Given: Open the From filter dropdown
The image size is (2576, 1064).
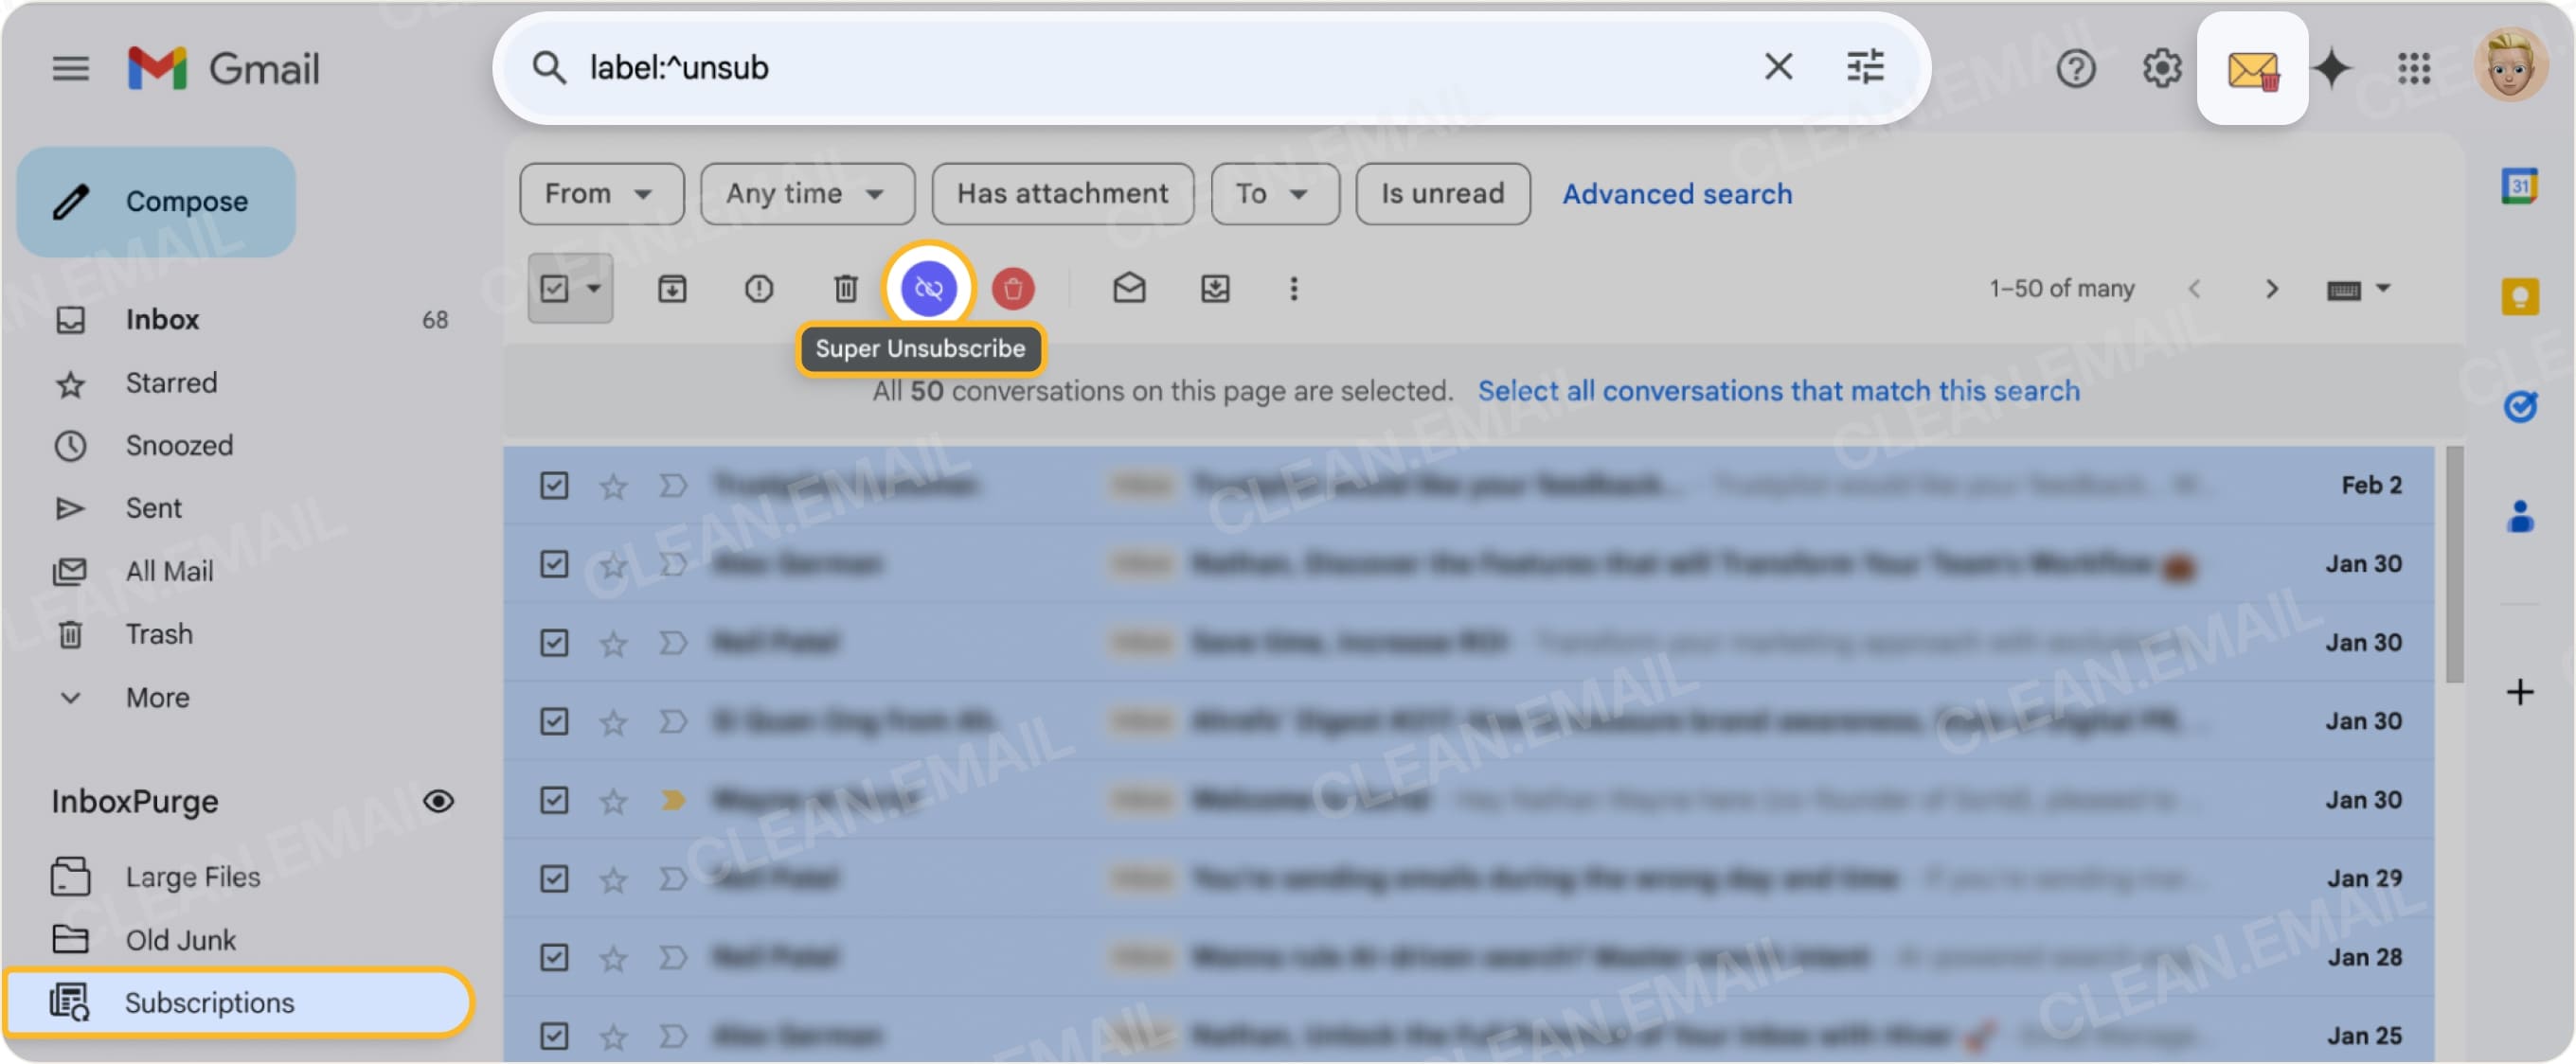Looking at the screenshot, I should [600, 193].
